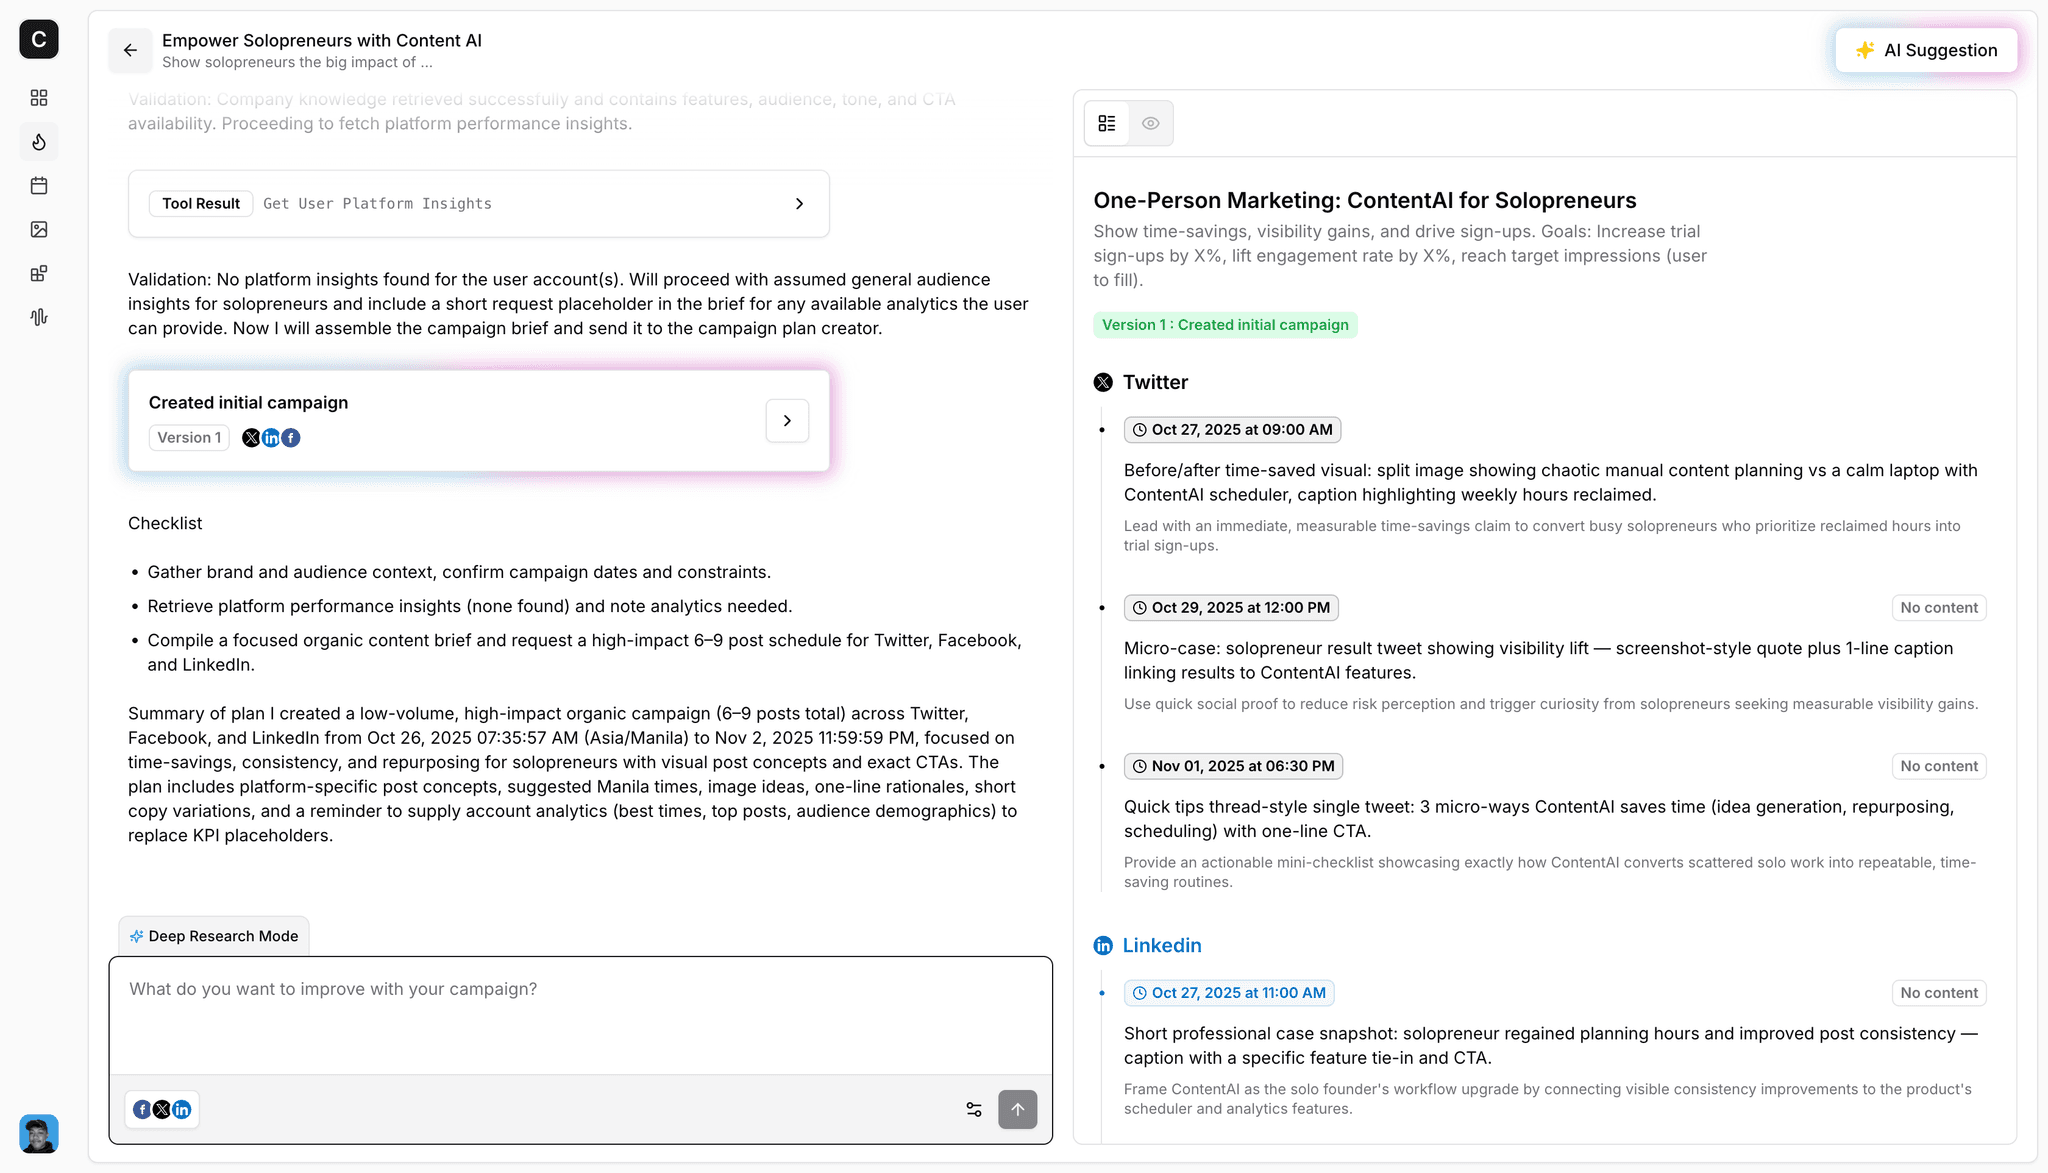2048x1173 pixels.
Task: Toggle the LinkedIn platform in the composer
Action: click(x=182, y=1109)
